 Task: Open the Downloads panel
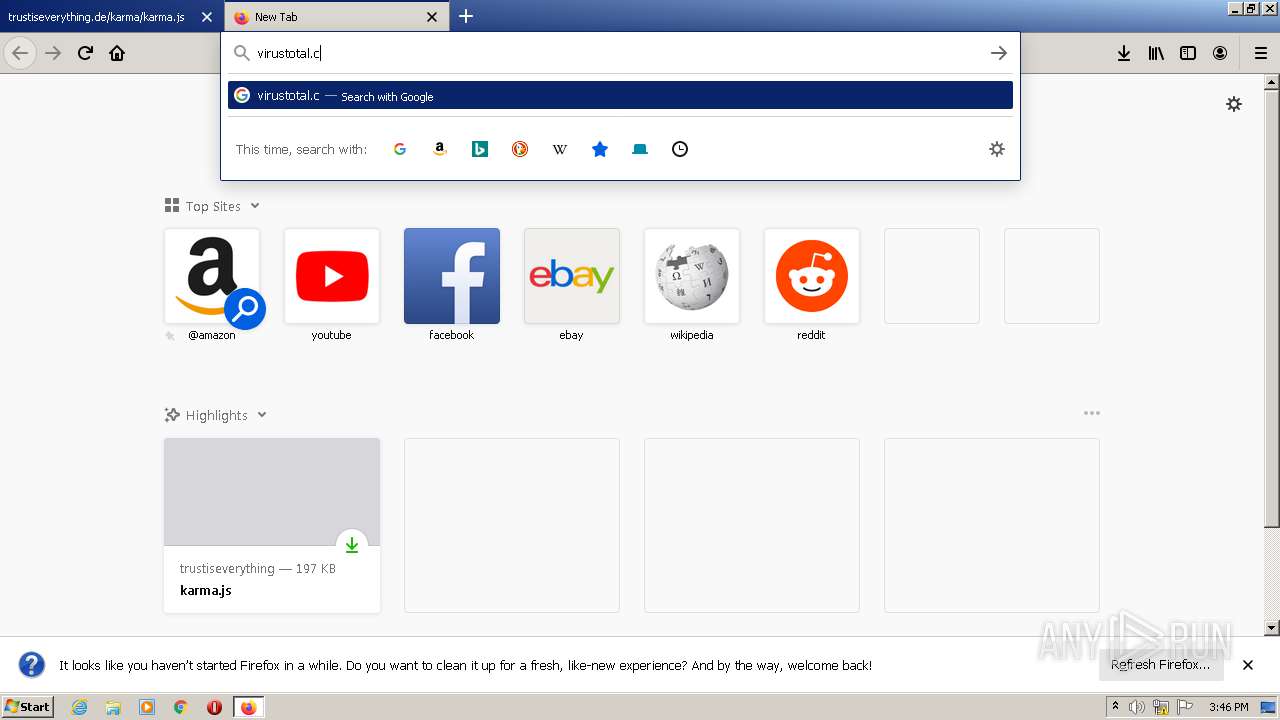point(1124,53)
